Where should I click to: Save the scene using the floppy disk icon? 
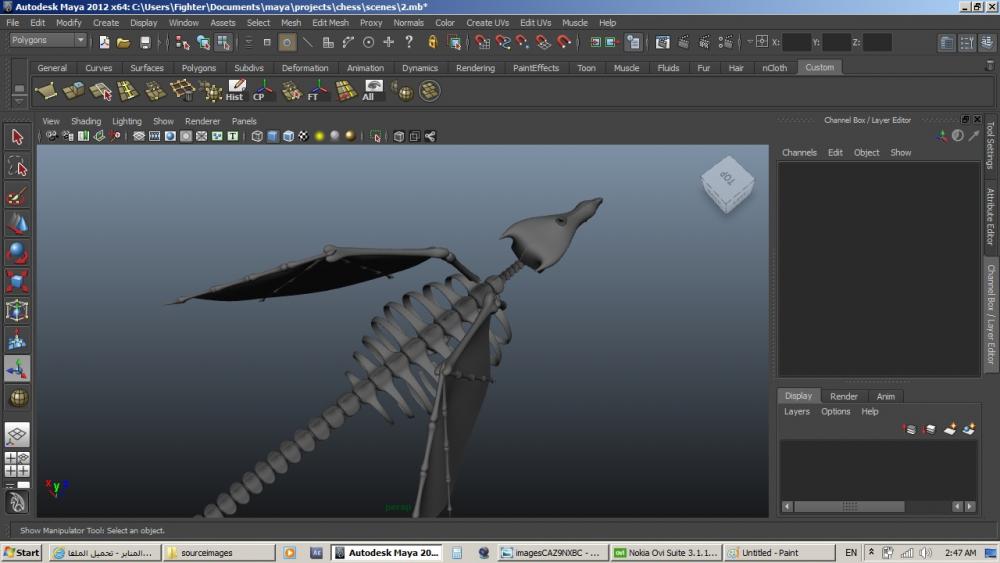pos(145,42)
